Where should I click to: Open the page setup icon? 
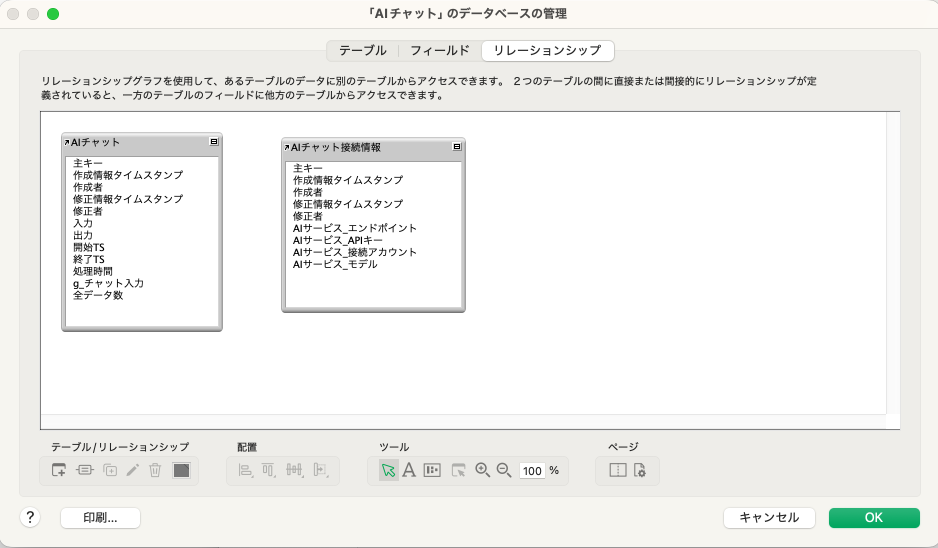point(639,470)
